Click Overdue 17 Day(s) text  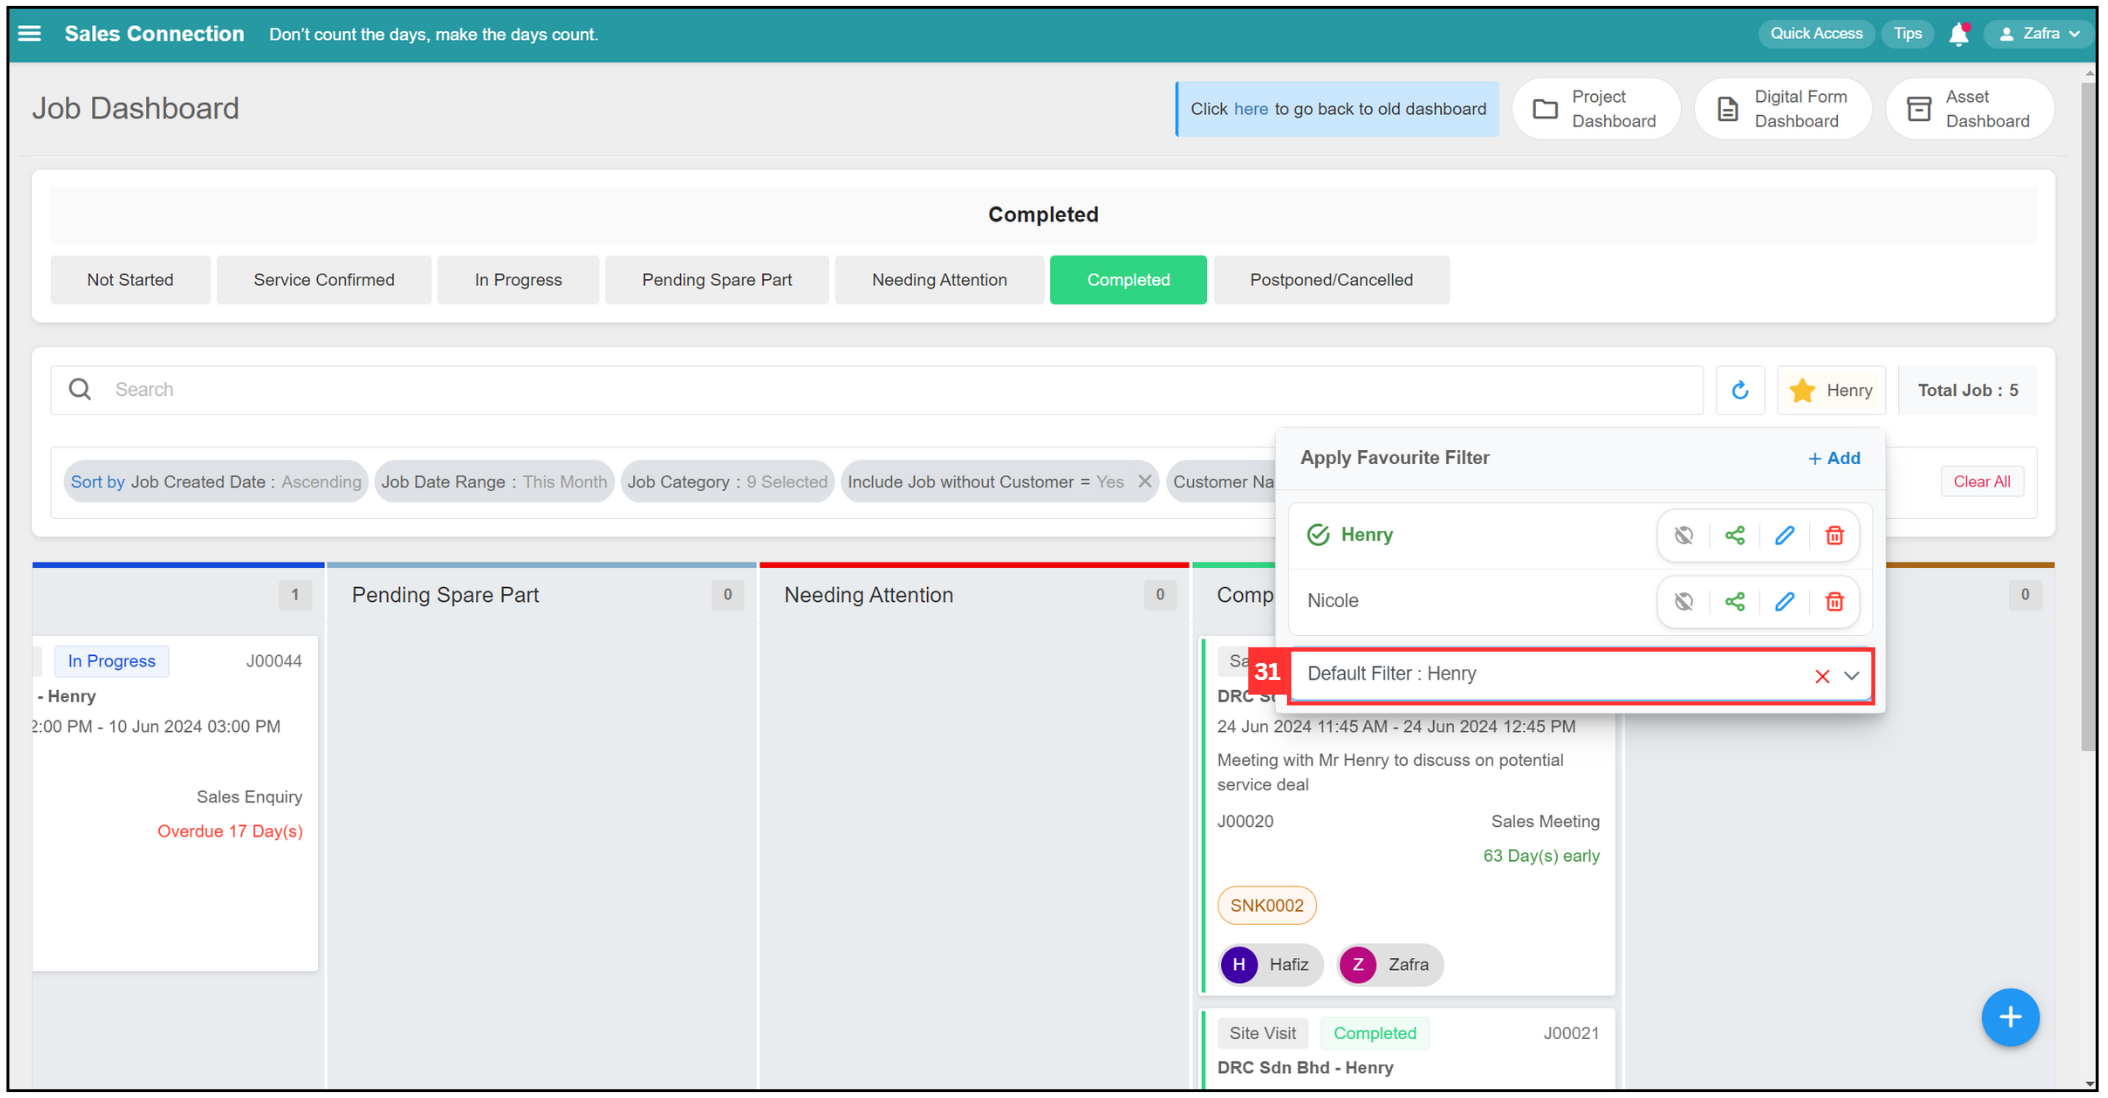click(230, 831)
